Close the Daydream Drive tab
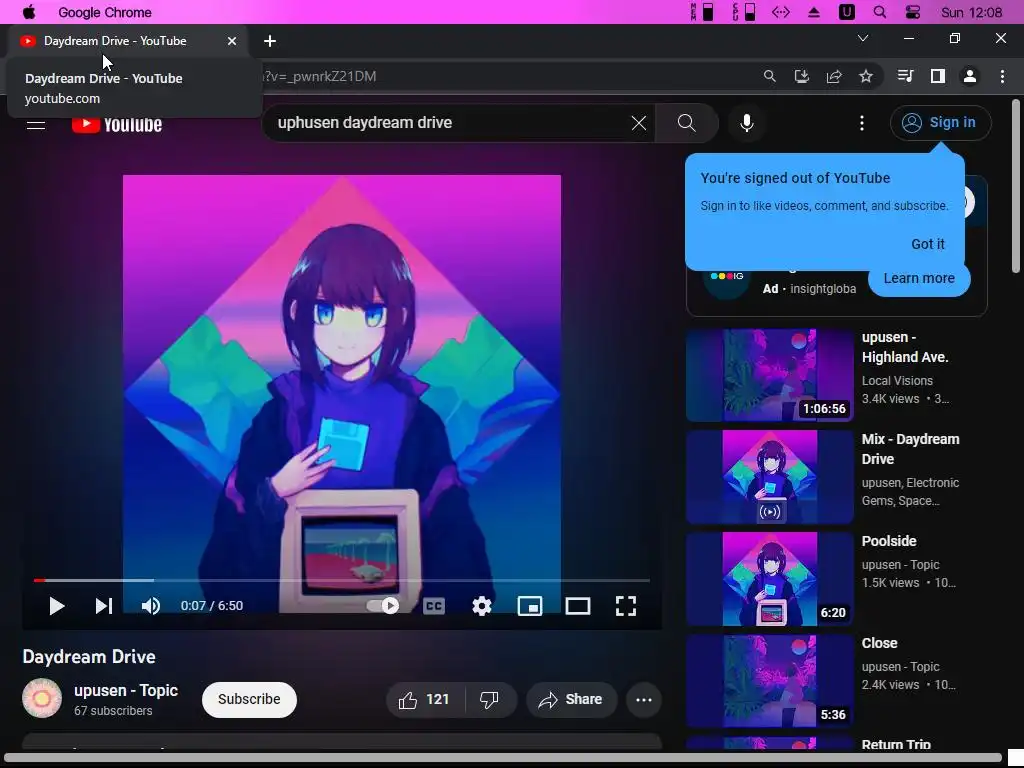The image size is (1024, 768). pos(232,40)
